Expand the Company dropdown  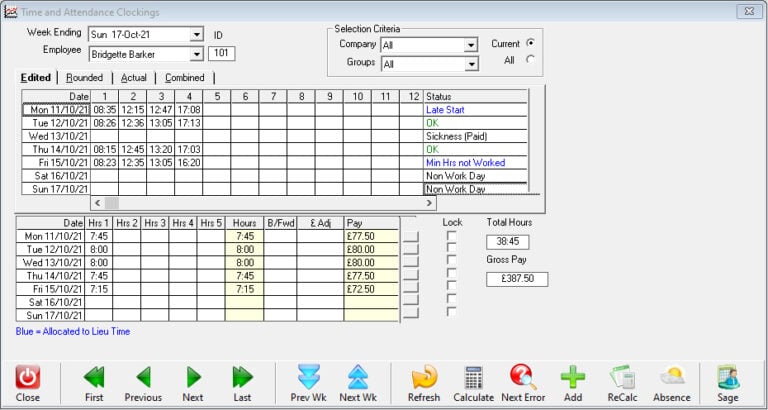click(x=471, y=46)
